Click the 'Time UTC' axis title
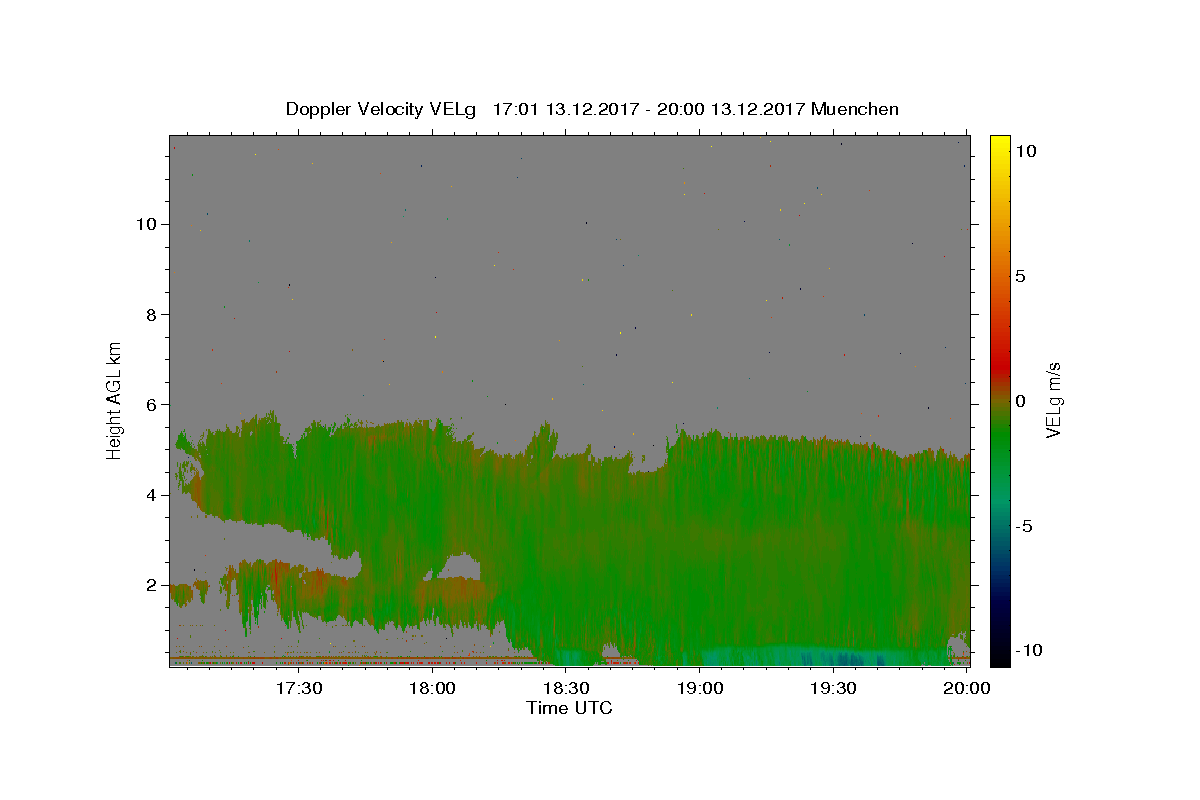 coord(569,708)
